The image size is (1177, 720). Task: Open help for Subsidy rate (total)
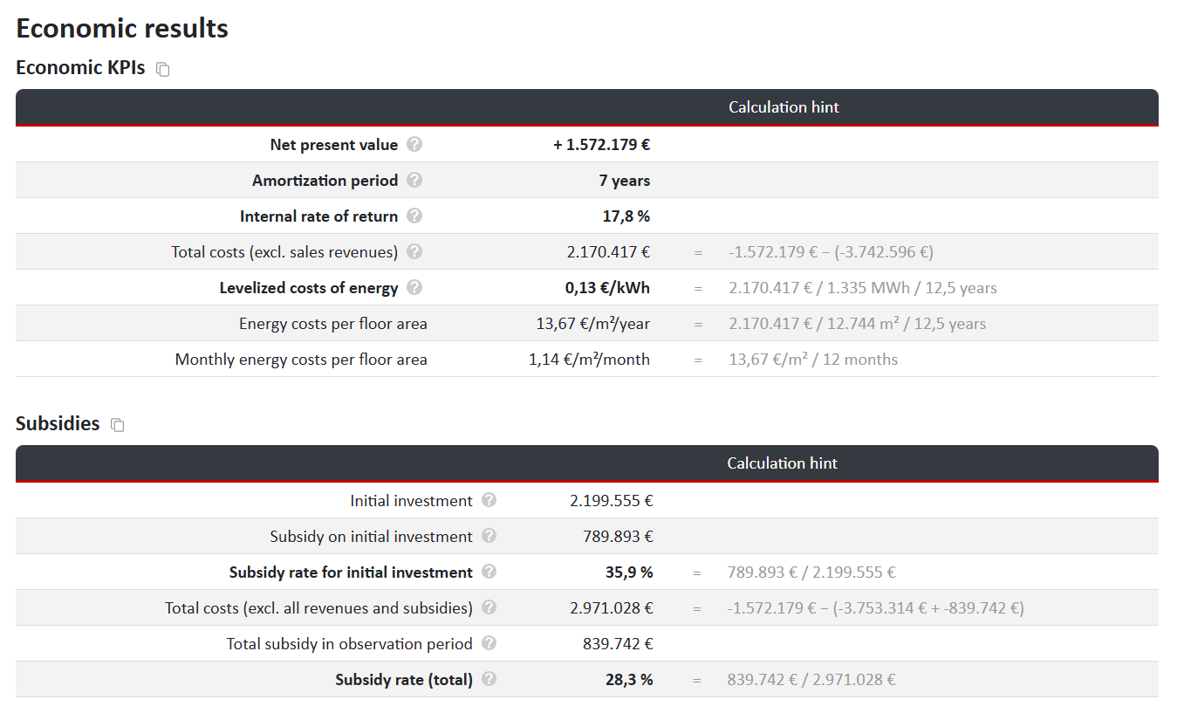(489, 679)
